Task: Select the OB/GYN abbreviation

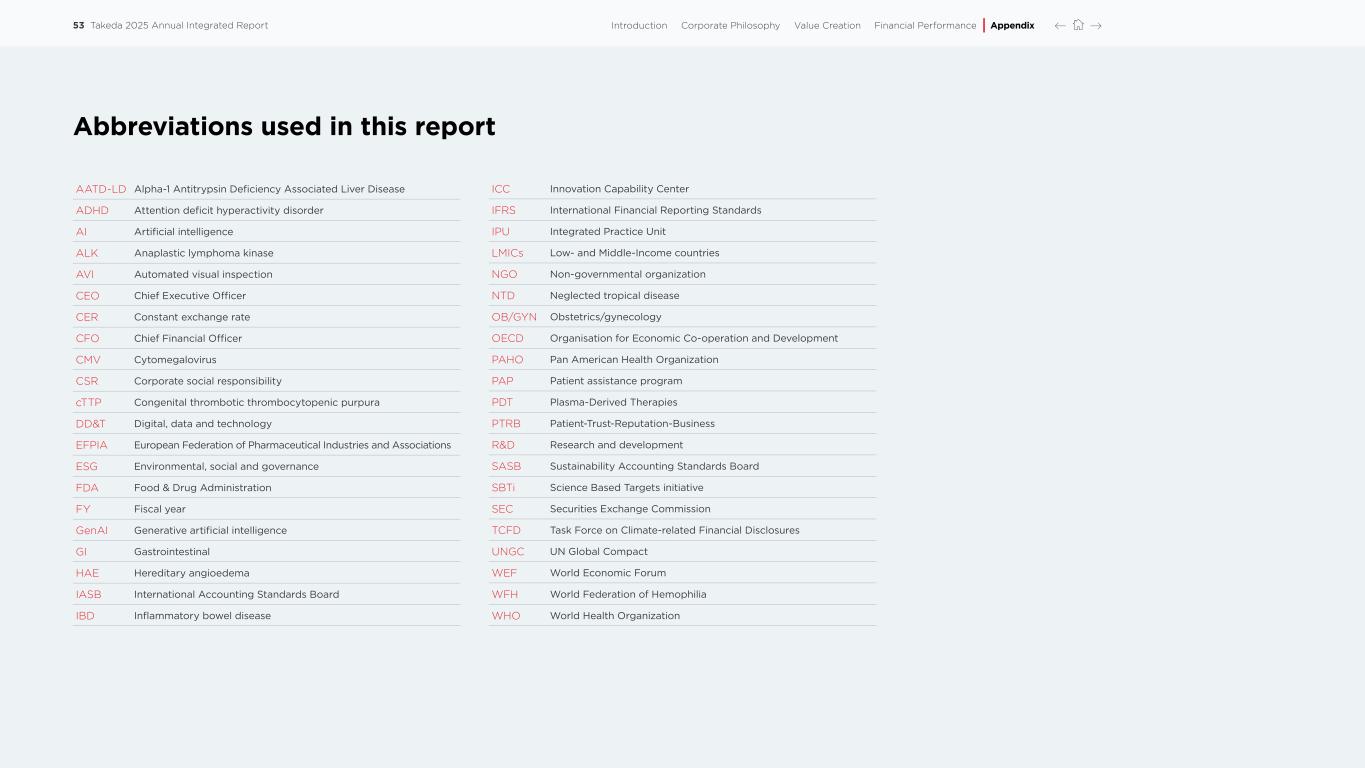Action: [514, 317]
